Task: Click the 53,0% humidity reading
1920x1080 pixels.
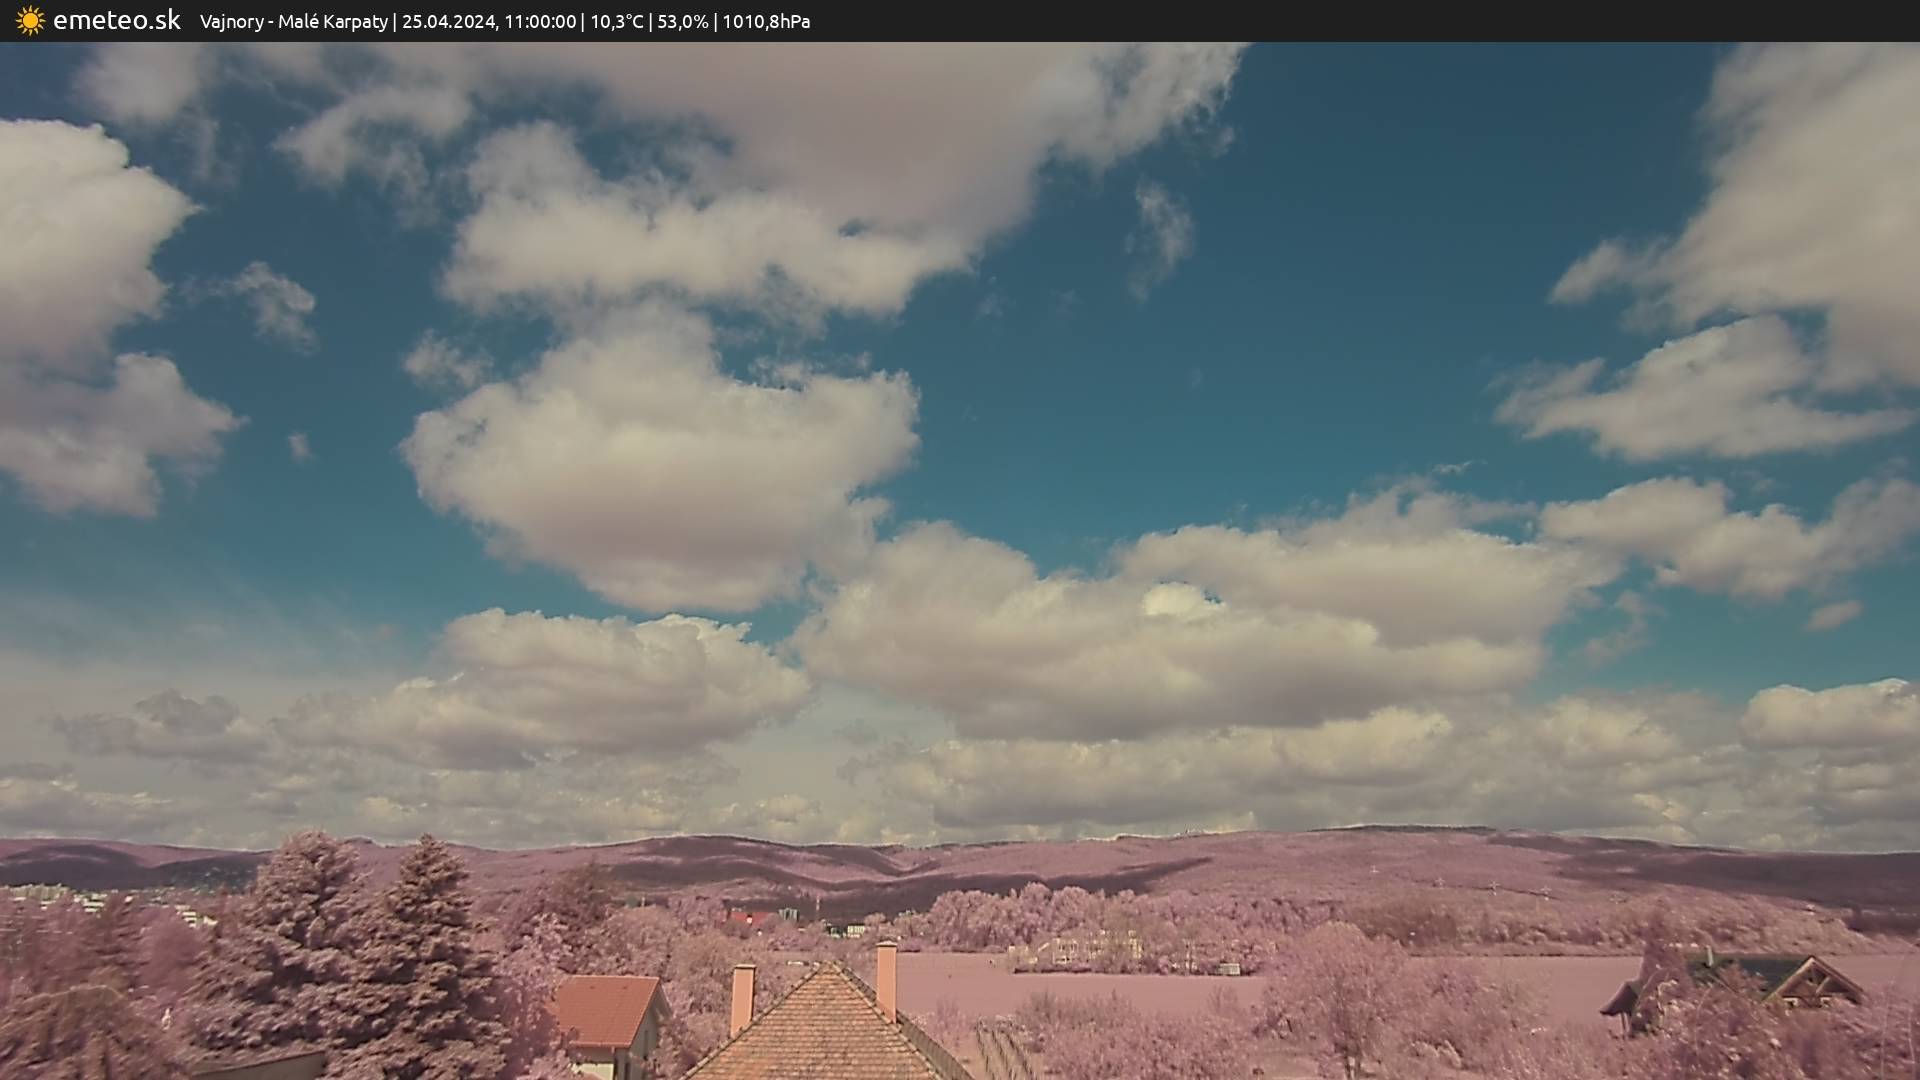Action: coord(682,22)
